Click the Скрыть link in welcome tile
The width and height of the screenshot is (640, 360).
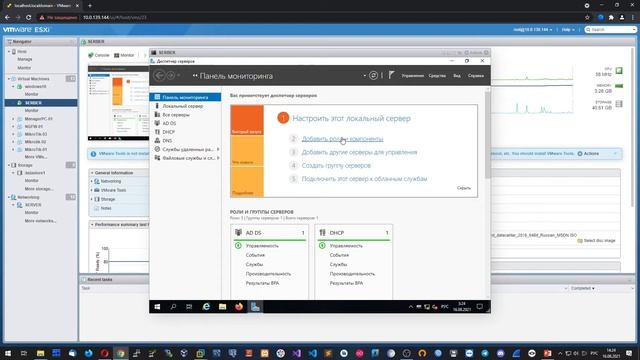pyautogui.click(x=464, y=188)
